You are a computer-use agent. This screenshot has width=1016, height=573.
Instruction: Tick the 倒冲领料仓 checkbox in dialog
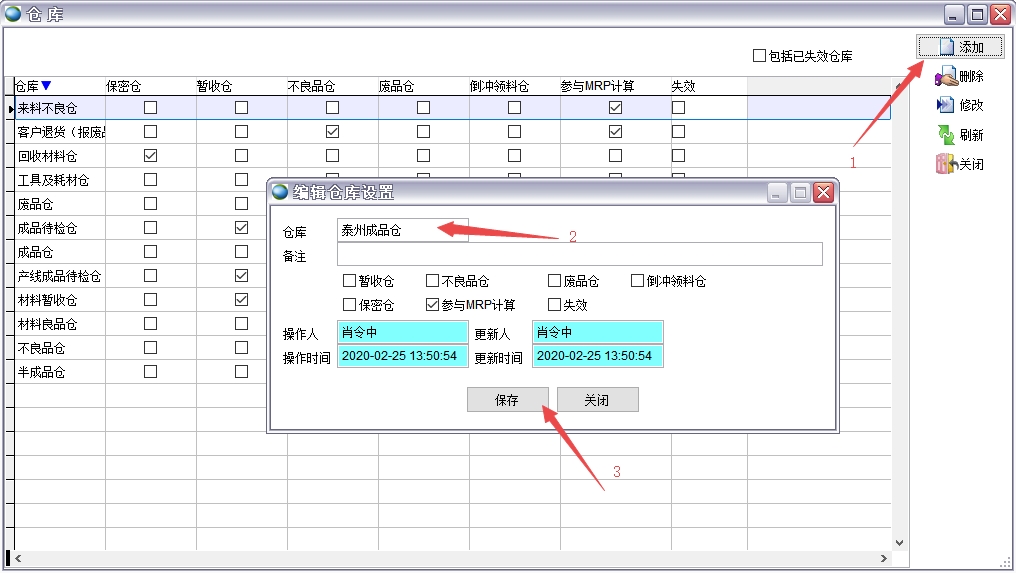637,281
